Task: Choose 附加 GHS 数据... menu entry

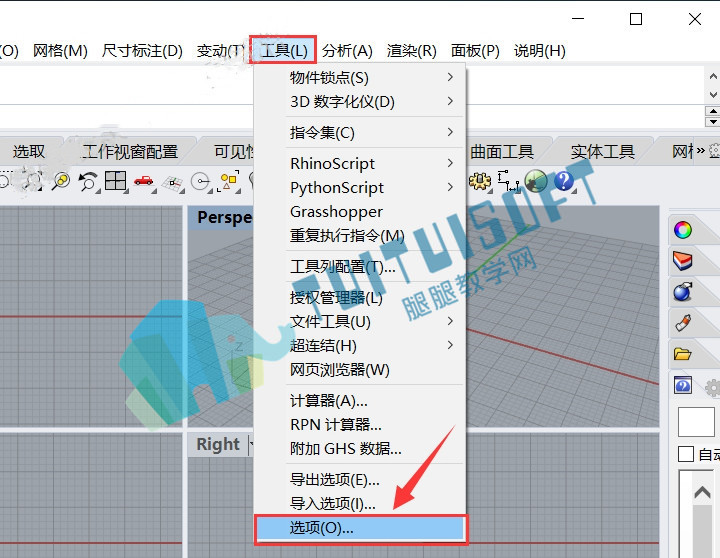Action: pos(359,449)
